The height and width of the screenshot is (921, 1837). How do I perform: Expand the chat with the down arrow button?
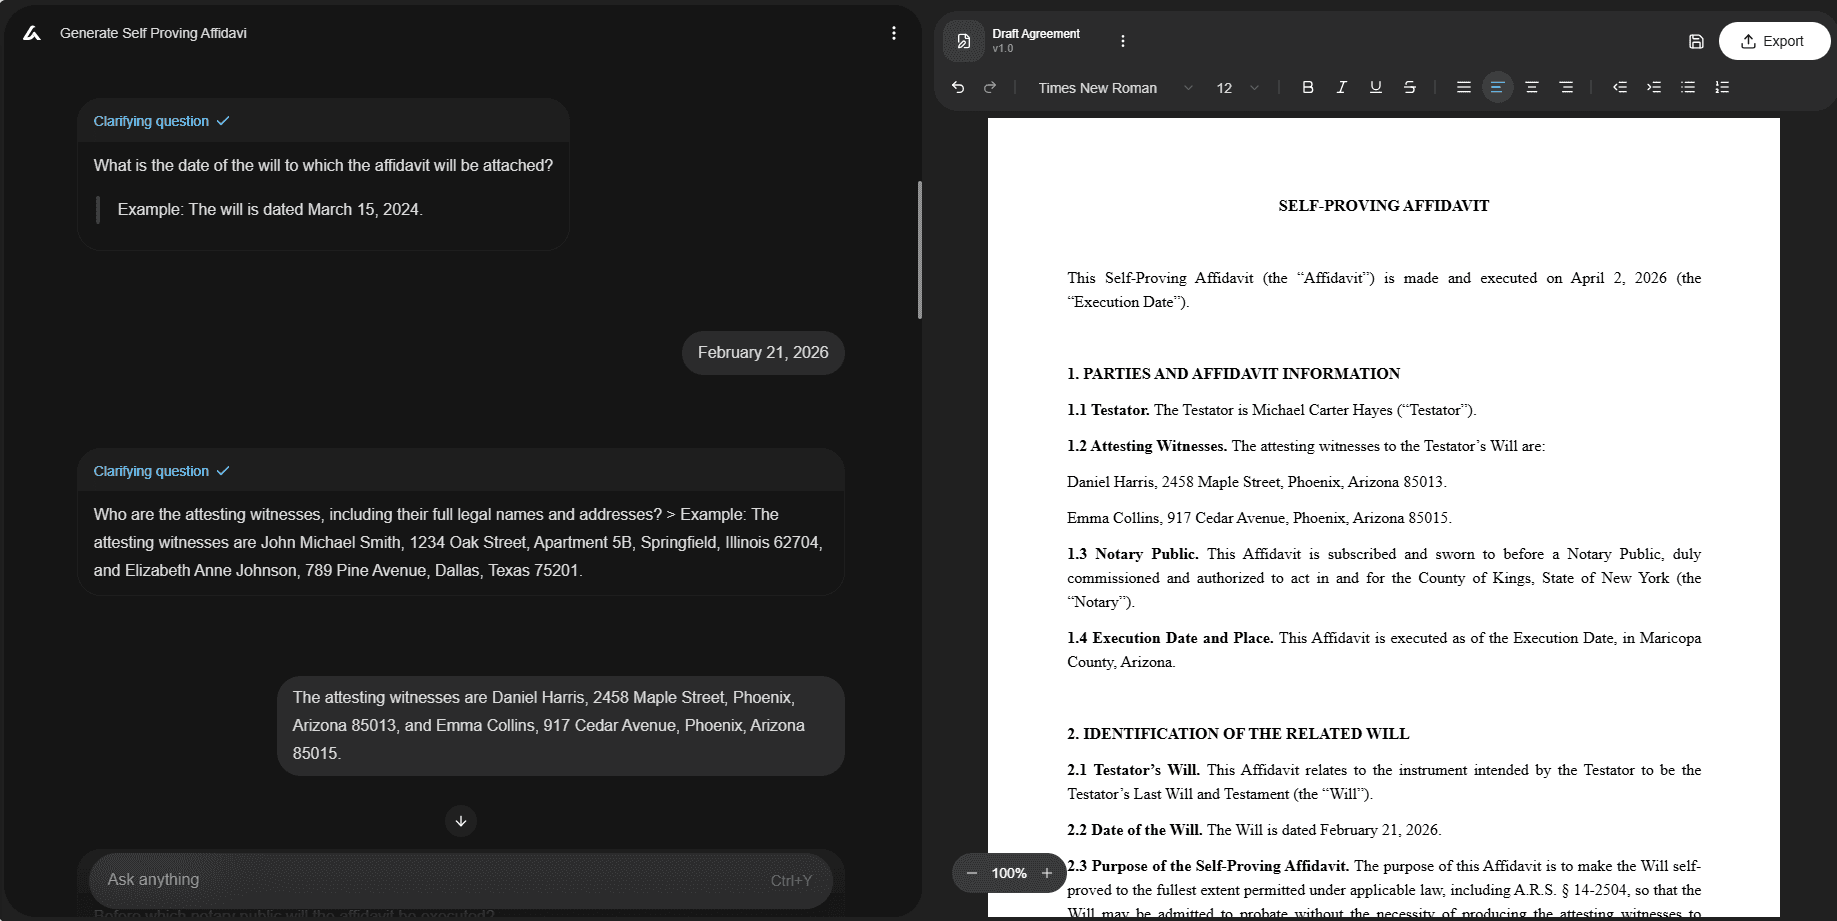(460, 820)
